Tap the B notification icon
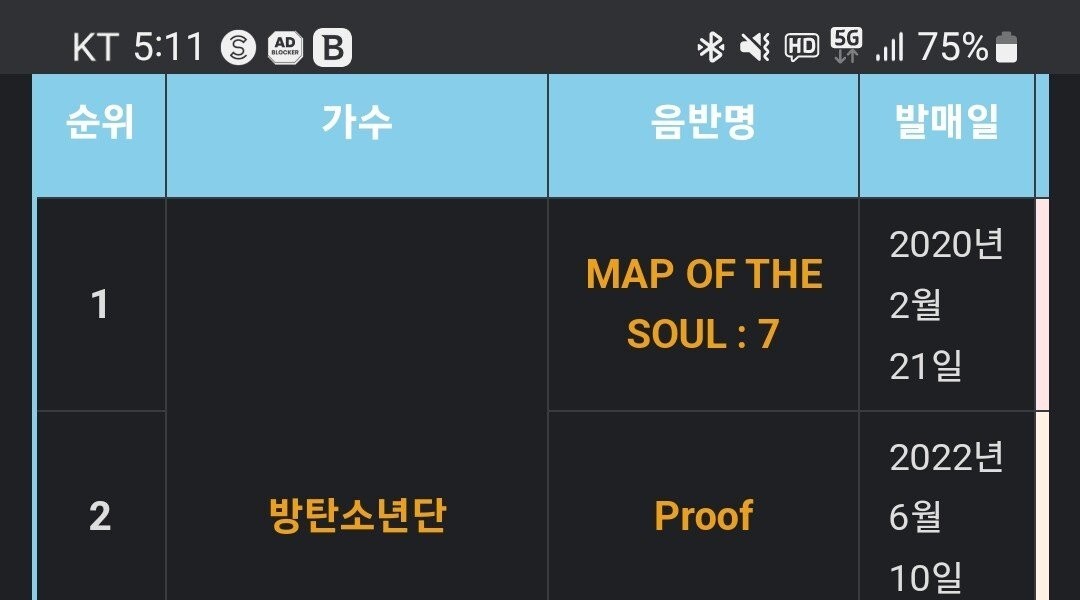The height and width of the screenshot is (600, 1080). 332,47
